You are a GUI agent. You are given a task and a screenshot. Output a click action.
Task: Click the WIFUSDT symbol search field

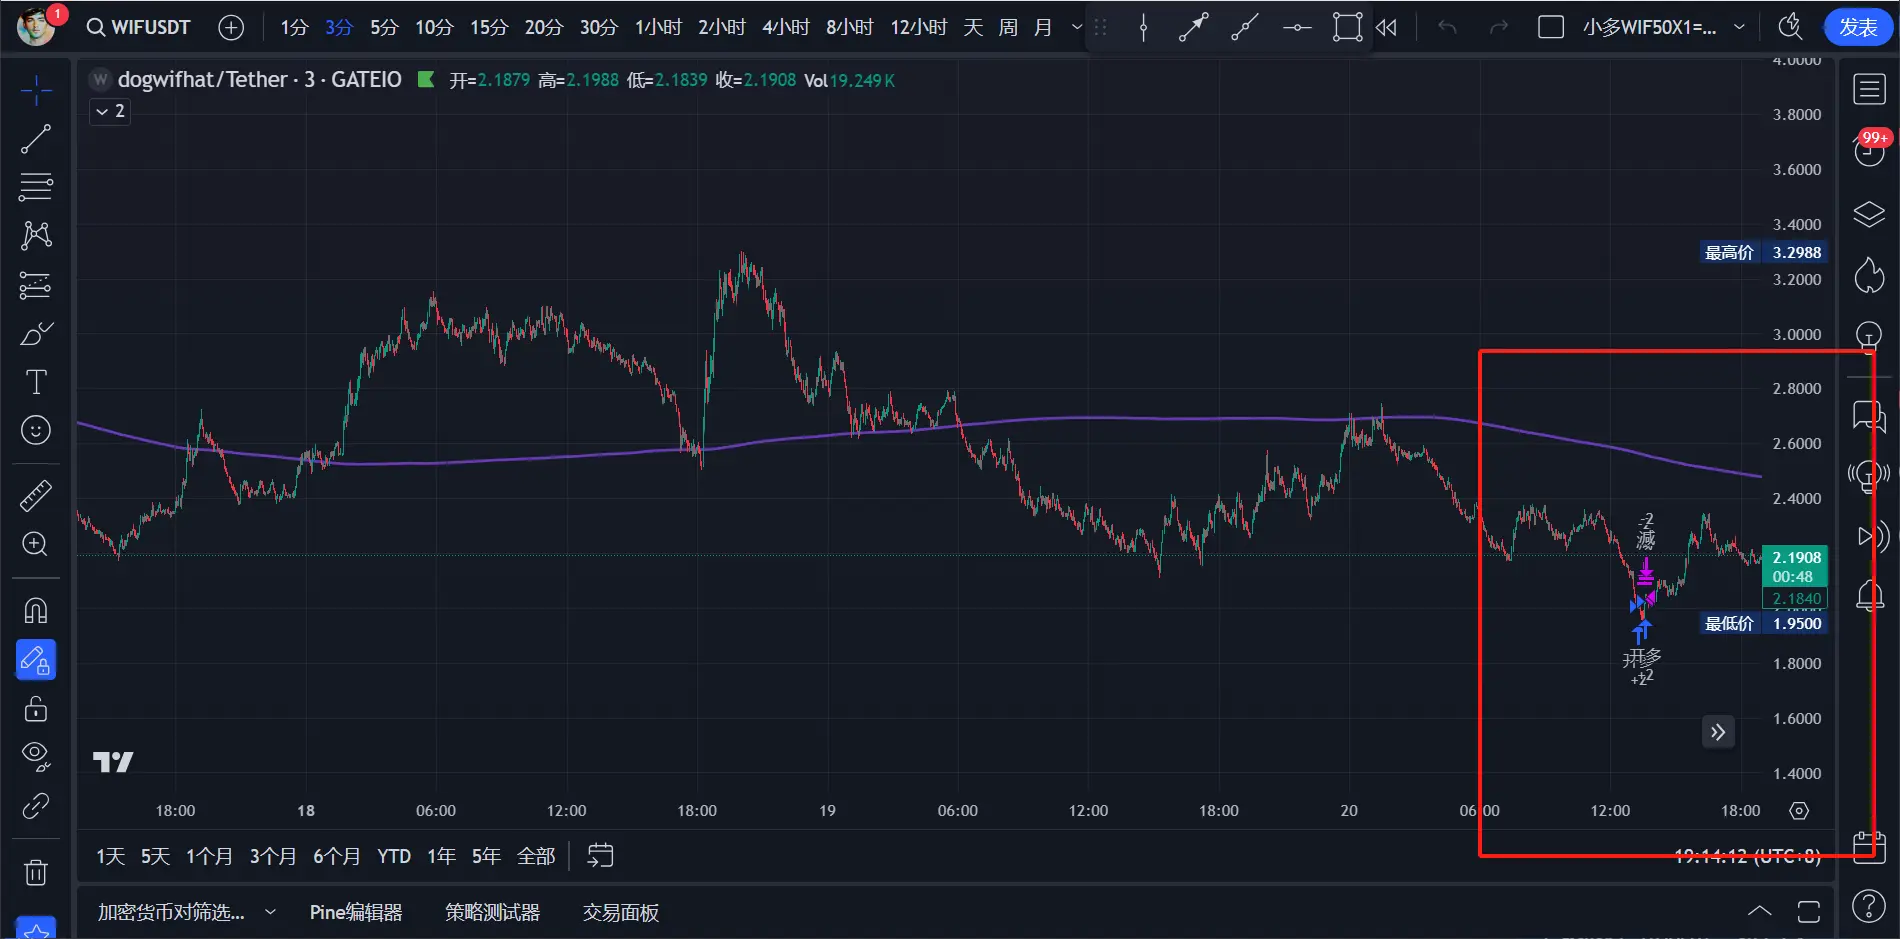pos(139,27)
